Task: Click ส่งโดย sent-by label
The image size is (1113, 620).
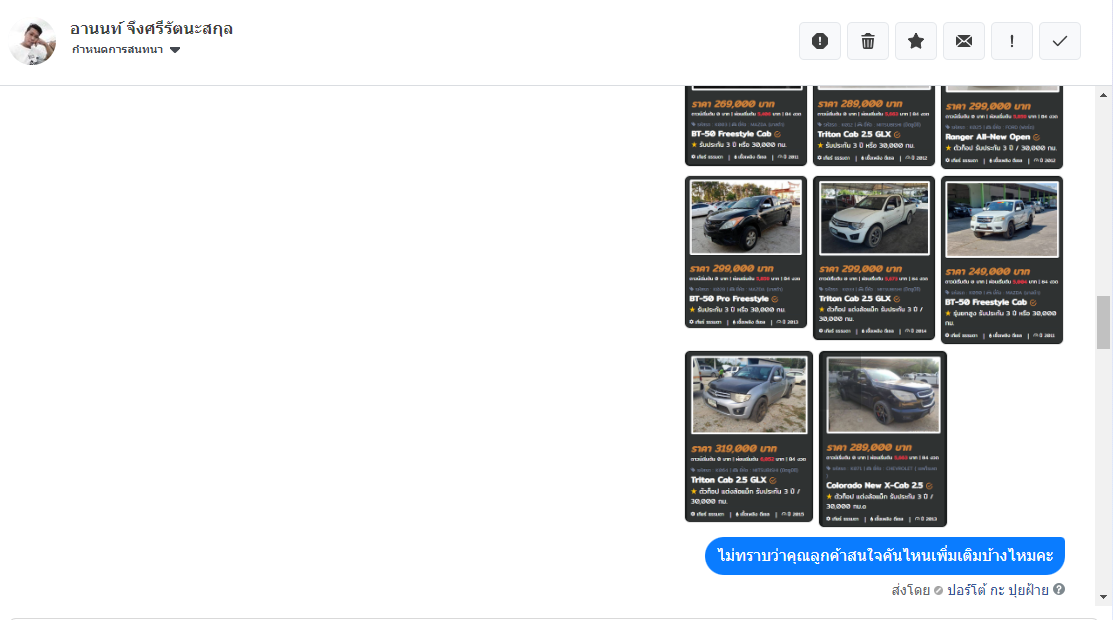Action: coord(911,589)
